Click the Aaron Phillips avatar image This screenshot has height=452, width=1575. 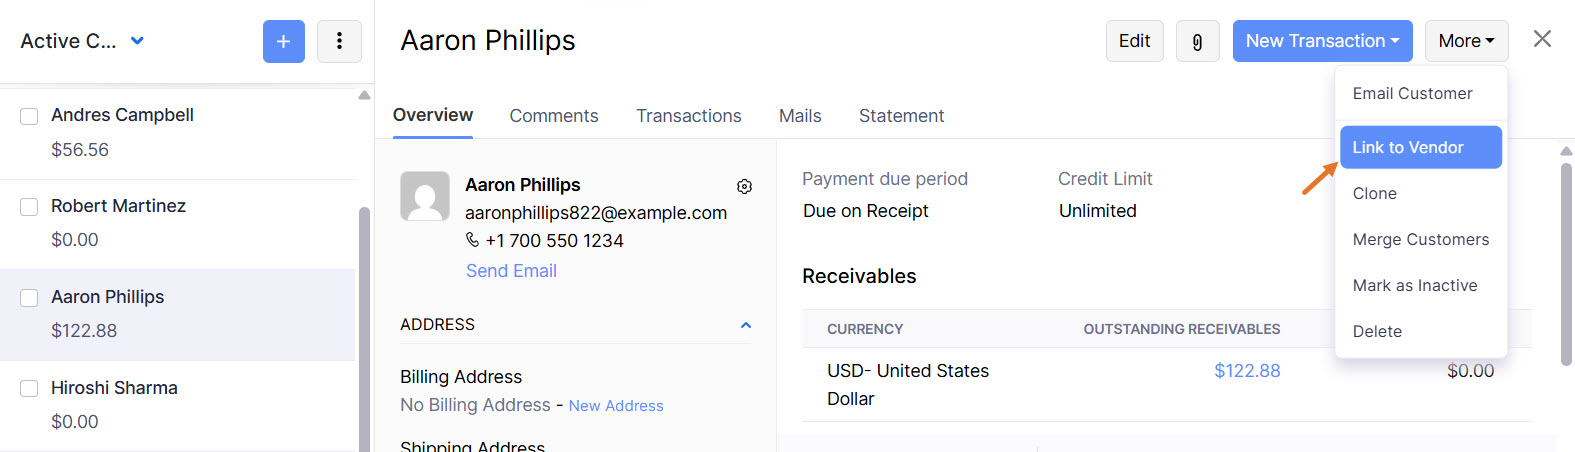(x=425, y=196)
